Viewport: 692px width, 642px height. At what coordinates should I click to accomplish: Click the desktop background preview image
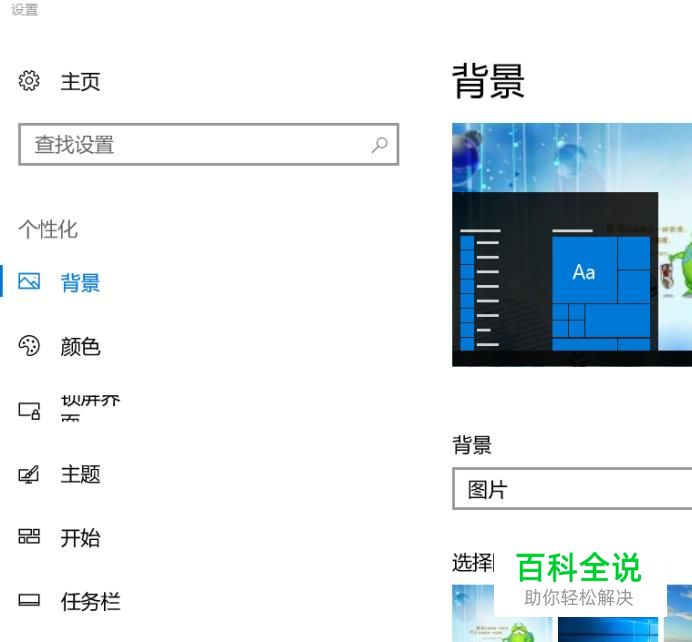point(572,244)
